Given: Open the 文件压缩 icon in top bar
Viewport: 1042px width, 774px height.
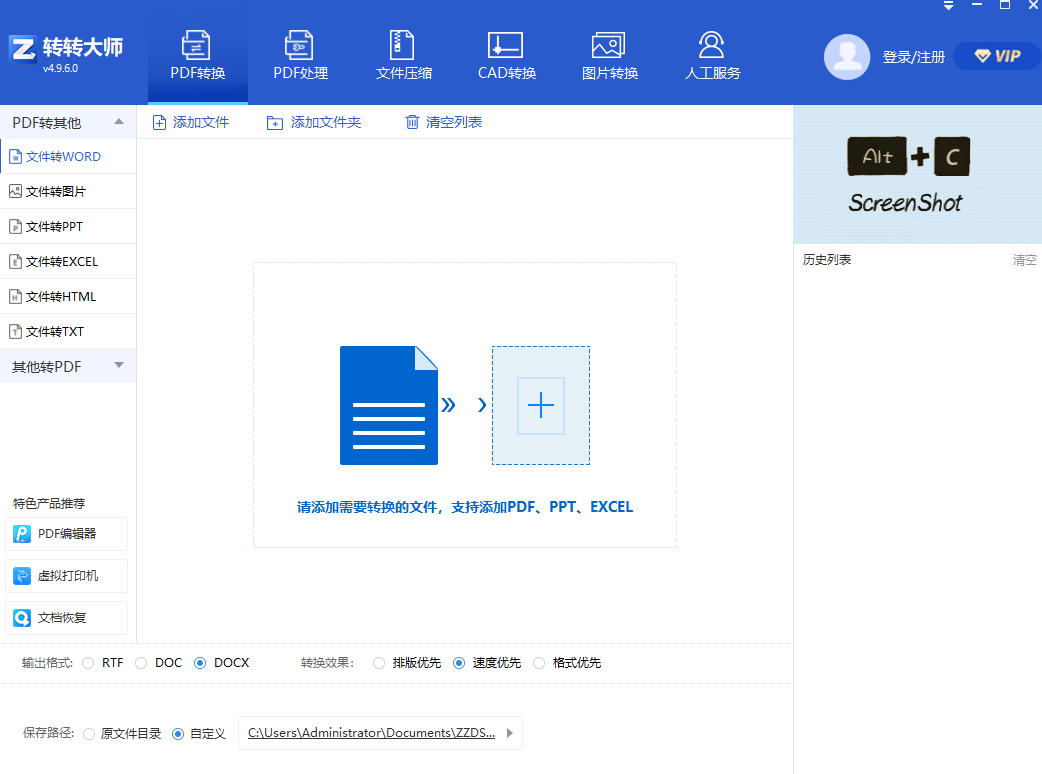Looking at the screenshot, I should tap(403, 46).
